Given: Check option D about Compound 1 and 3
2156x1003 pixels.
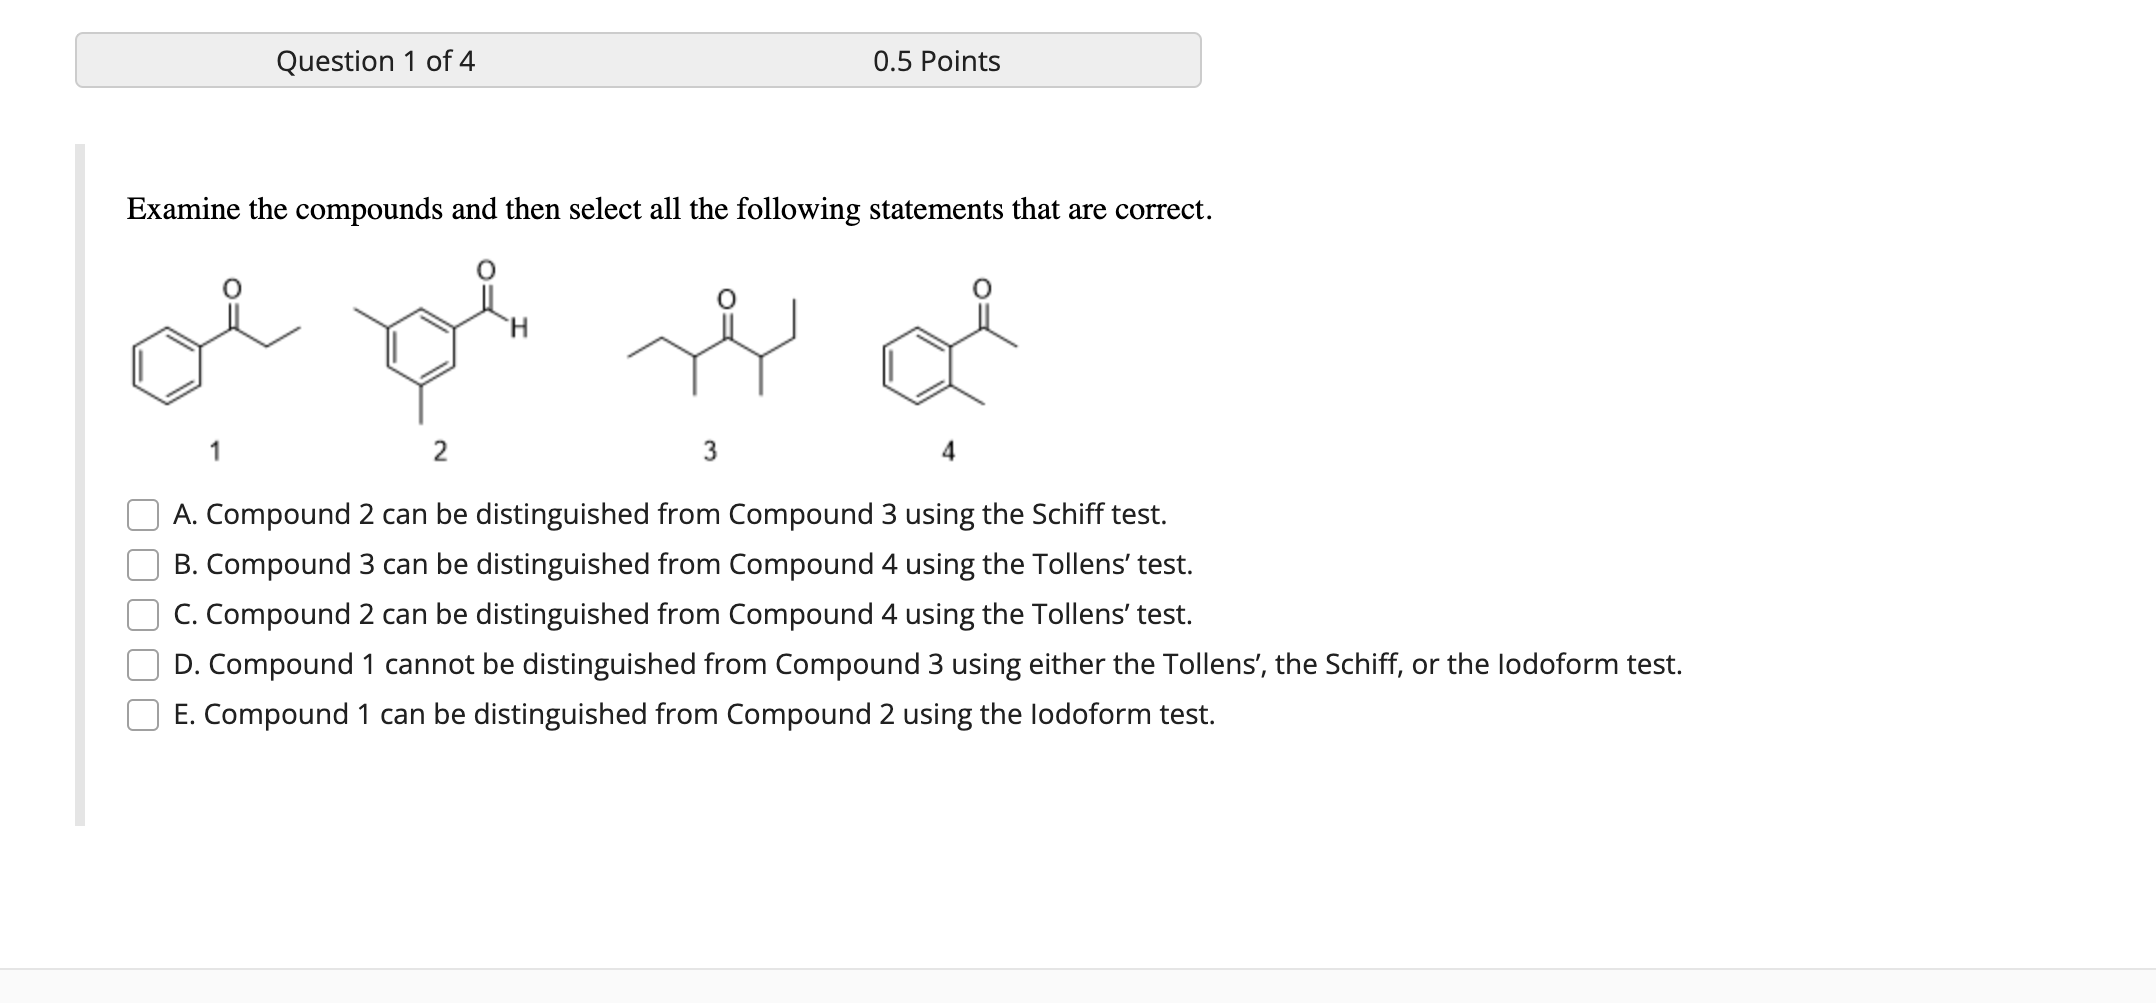Looking at the screenshot, I should tap(143, 664).
